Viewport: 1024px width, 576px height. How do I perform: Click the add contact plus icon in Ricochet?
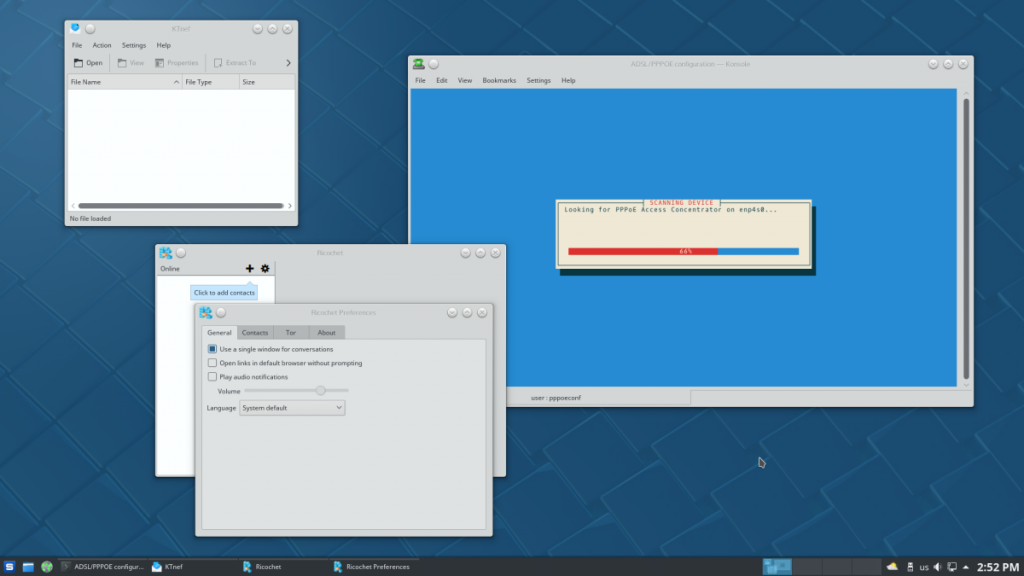tap(250, 268)
